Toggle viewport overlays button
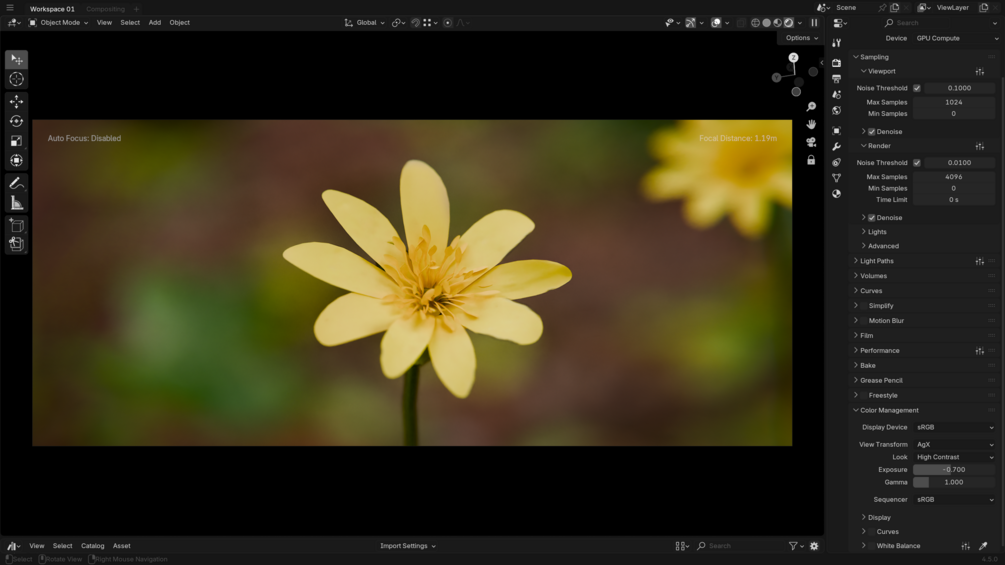This screenshot has width=1005, height=565. pos(717,22)
